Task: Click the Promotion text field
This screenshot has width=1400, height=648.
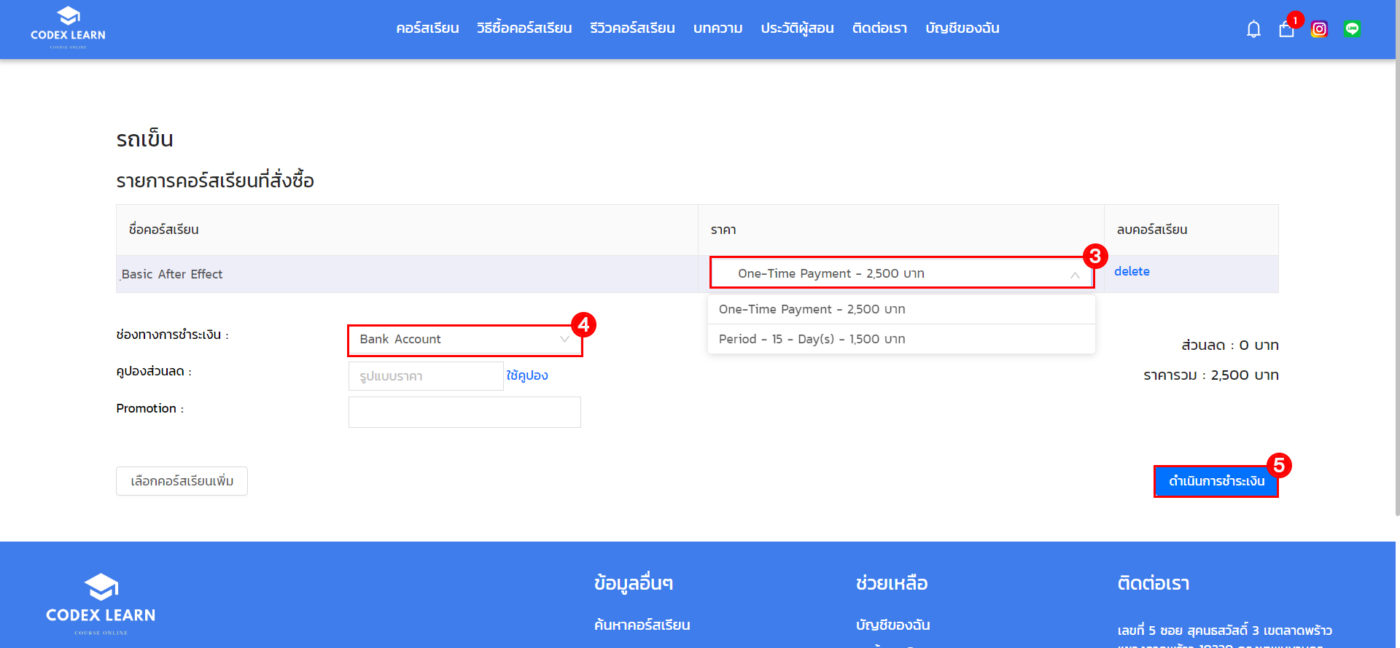Action: pos(464,412)
